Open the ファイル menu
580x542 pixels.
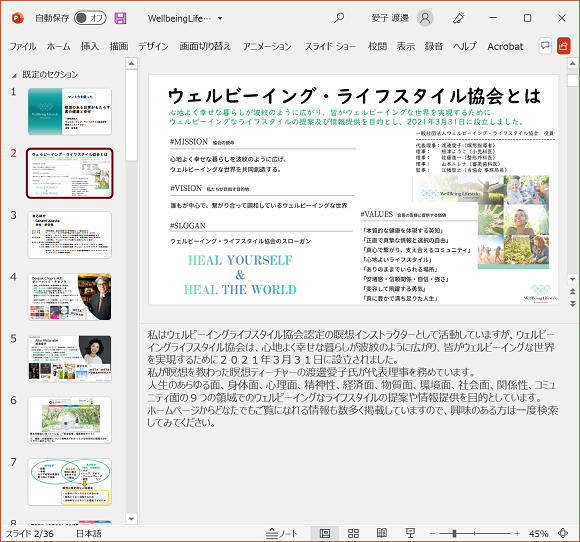click(23, 46)
